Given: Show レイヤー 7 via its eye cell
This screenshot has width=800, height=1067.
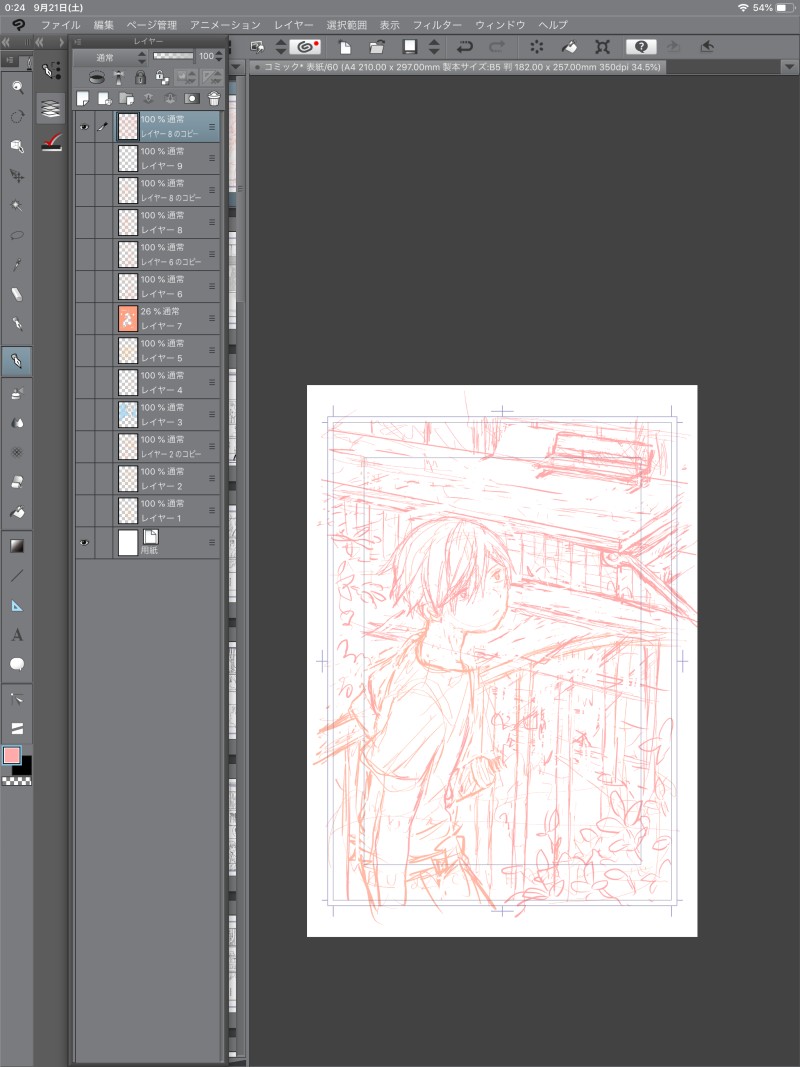Looking at the screenshot, I should click(x=84, y=318).
